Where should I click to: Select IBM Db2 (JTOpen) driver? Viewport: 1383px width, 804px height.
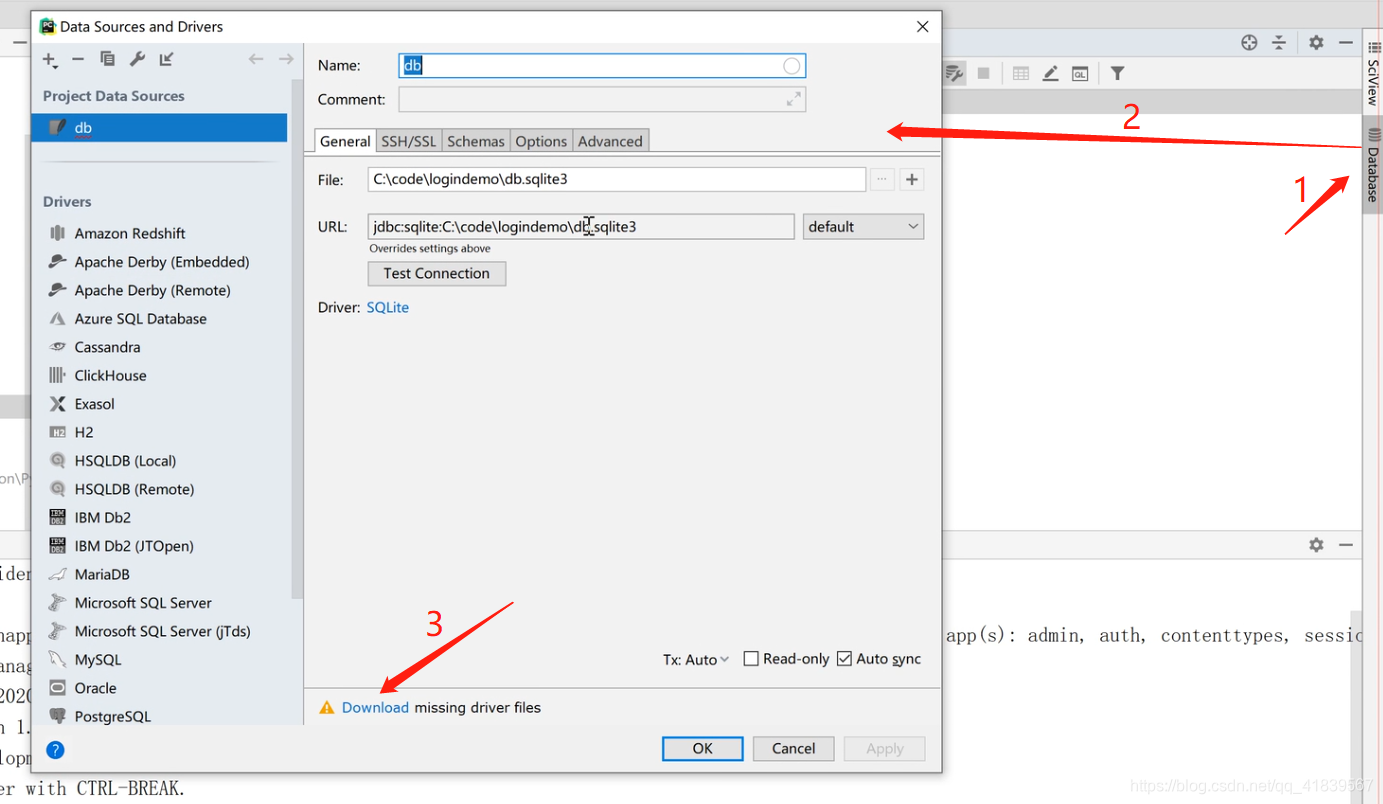[134, 546]
